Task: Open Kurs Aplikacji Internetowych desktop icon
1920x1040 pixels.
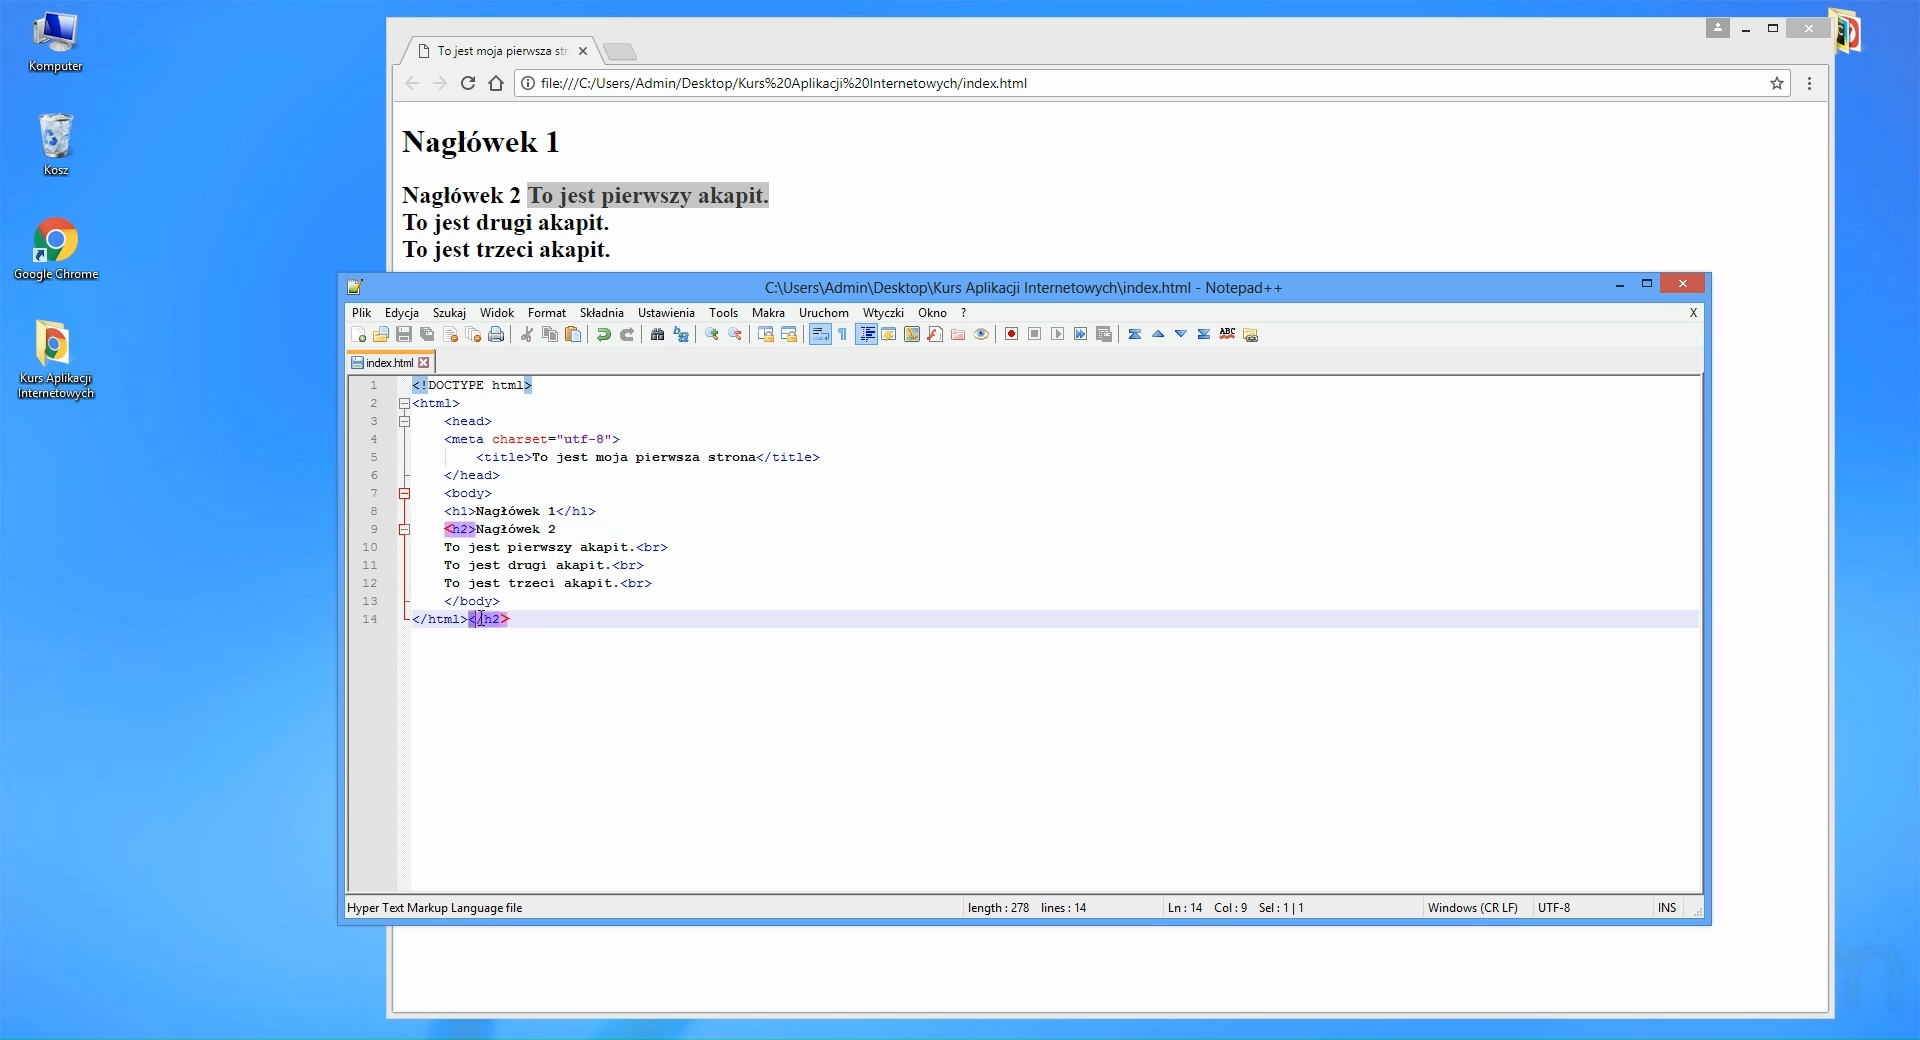Action: 55,358
